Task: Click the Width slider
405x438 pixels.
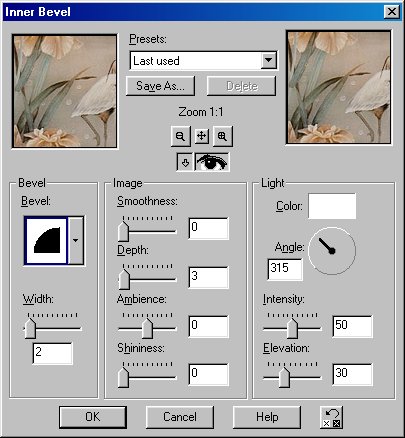Action: pos(53,326)
